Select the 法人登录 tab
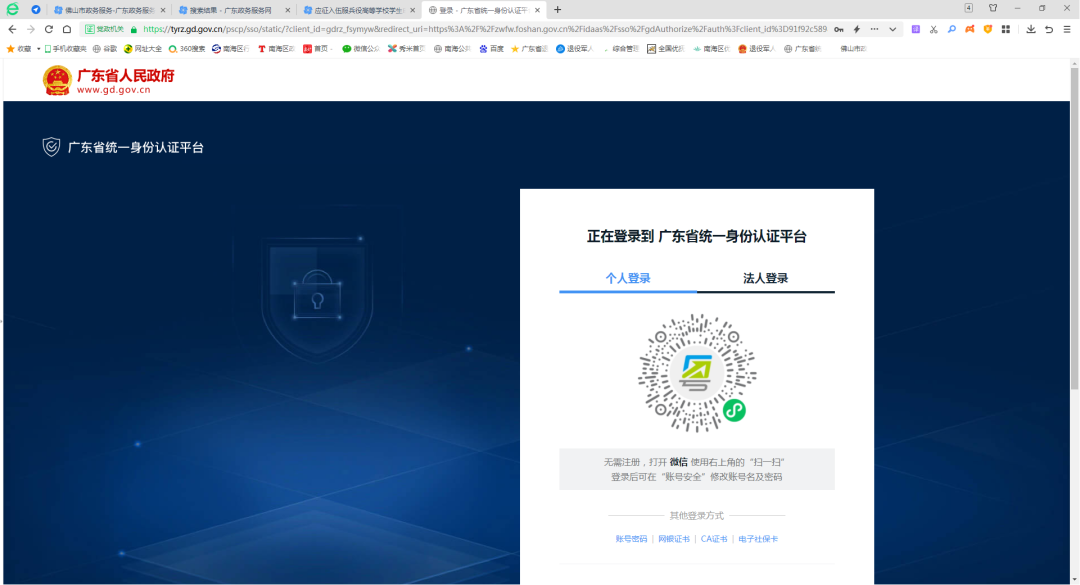The height and width of the screenshot is (585, 1080). (765, 278)
